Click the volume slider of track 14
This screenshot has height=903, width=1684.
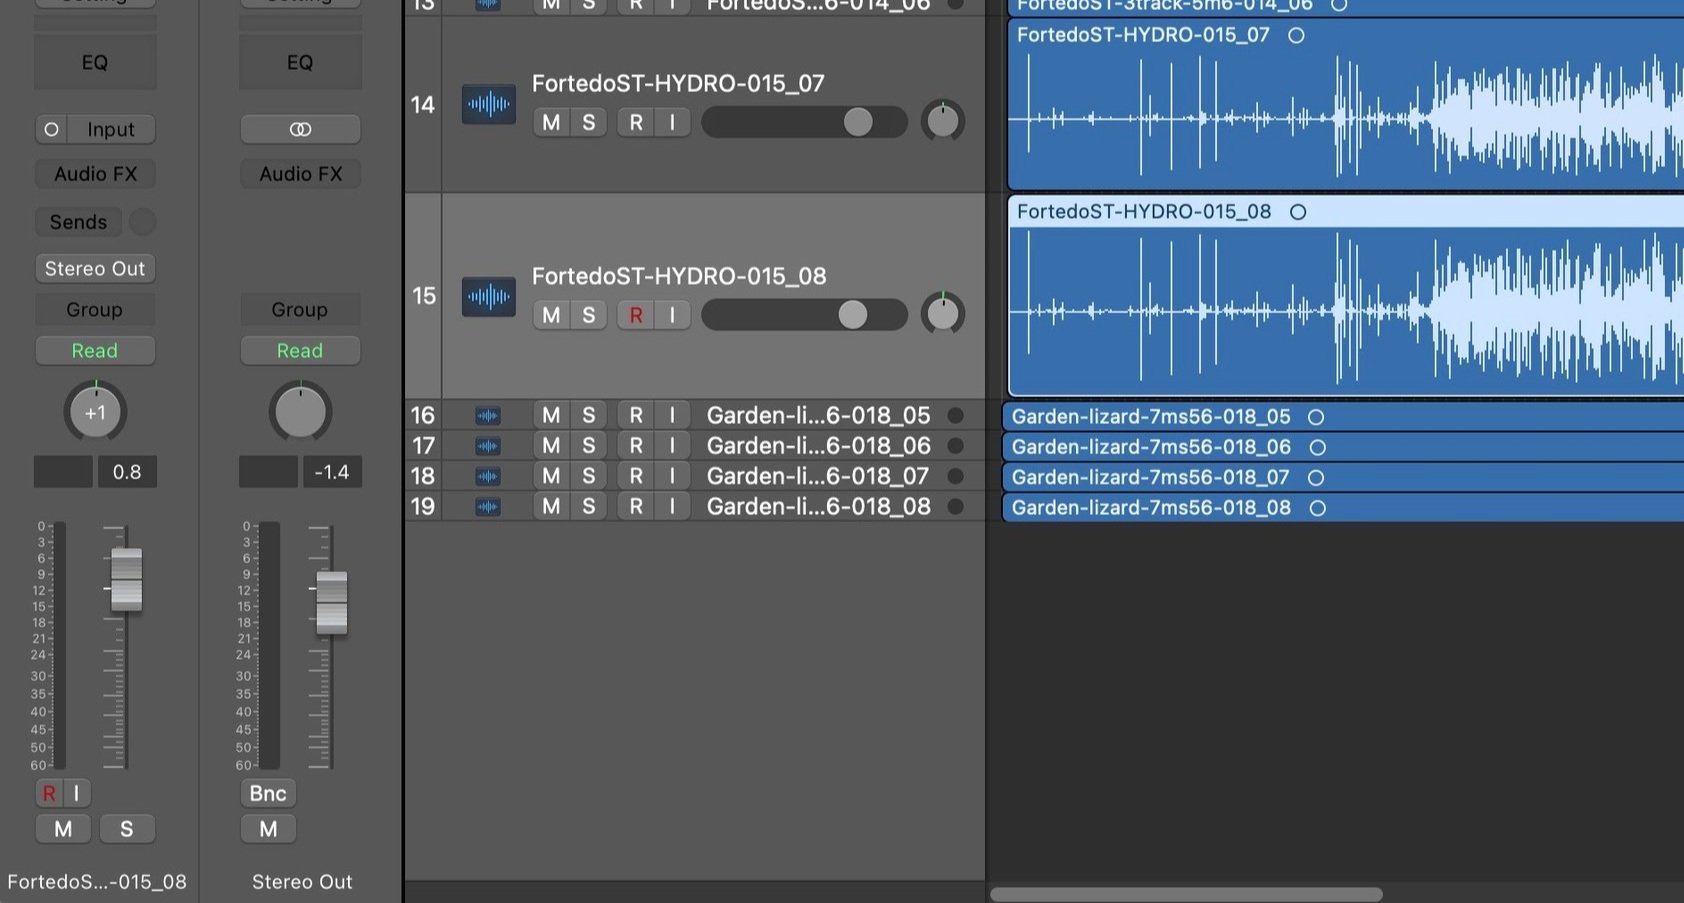804,122
